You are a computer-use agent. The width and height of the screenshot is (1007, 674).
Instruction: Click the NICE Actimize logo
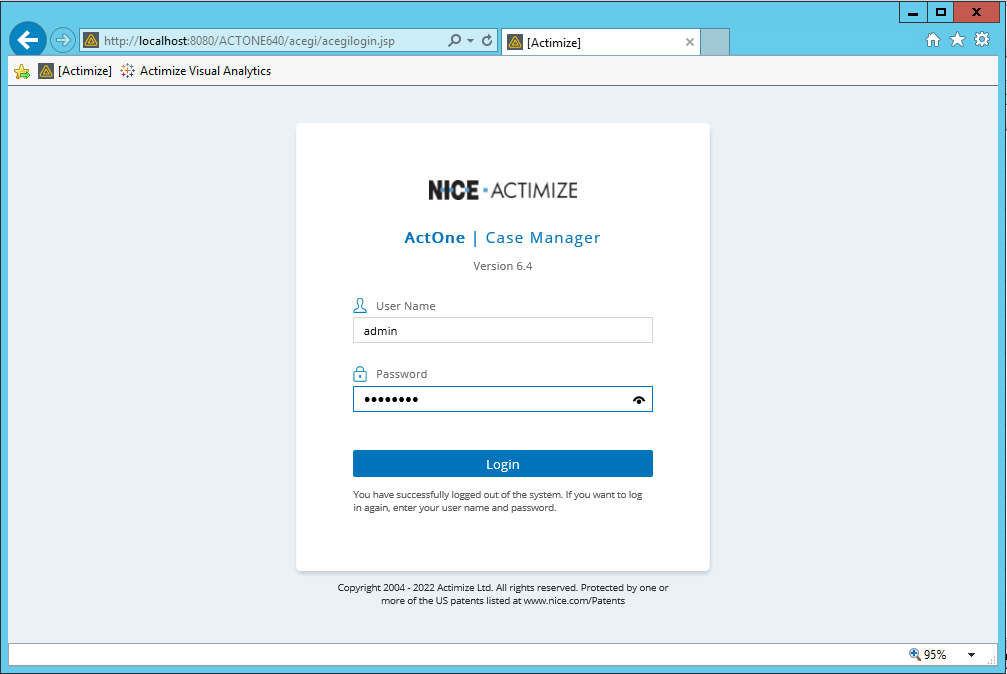pyautogui.click(x=503, y=190)
